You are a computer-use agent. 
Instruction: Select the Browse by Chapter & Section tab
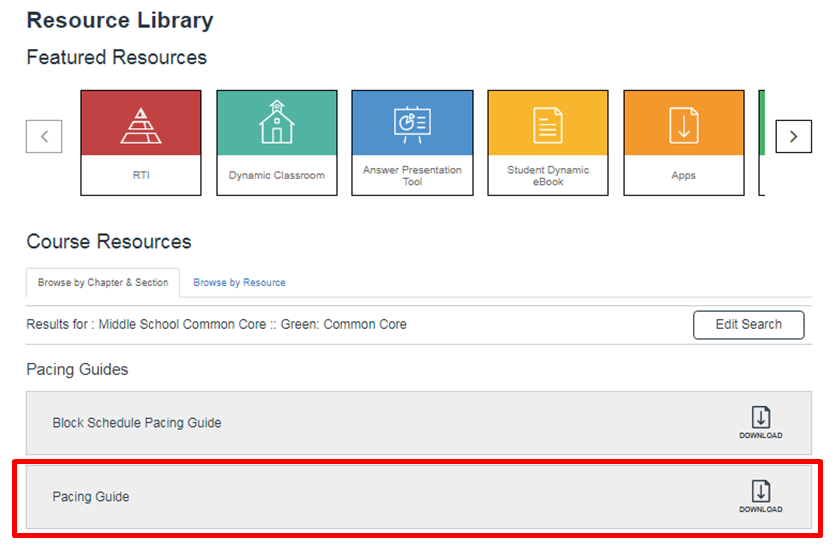tap(103, 283)
